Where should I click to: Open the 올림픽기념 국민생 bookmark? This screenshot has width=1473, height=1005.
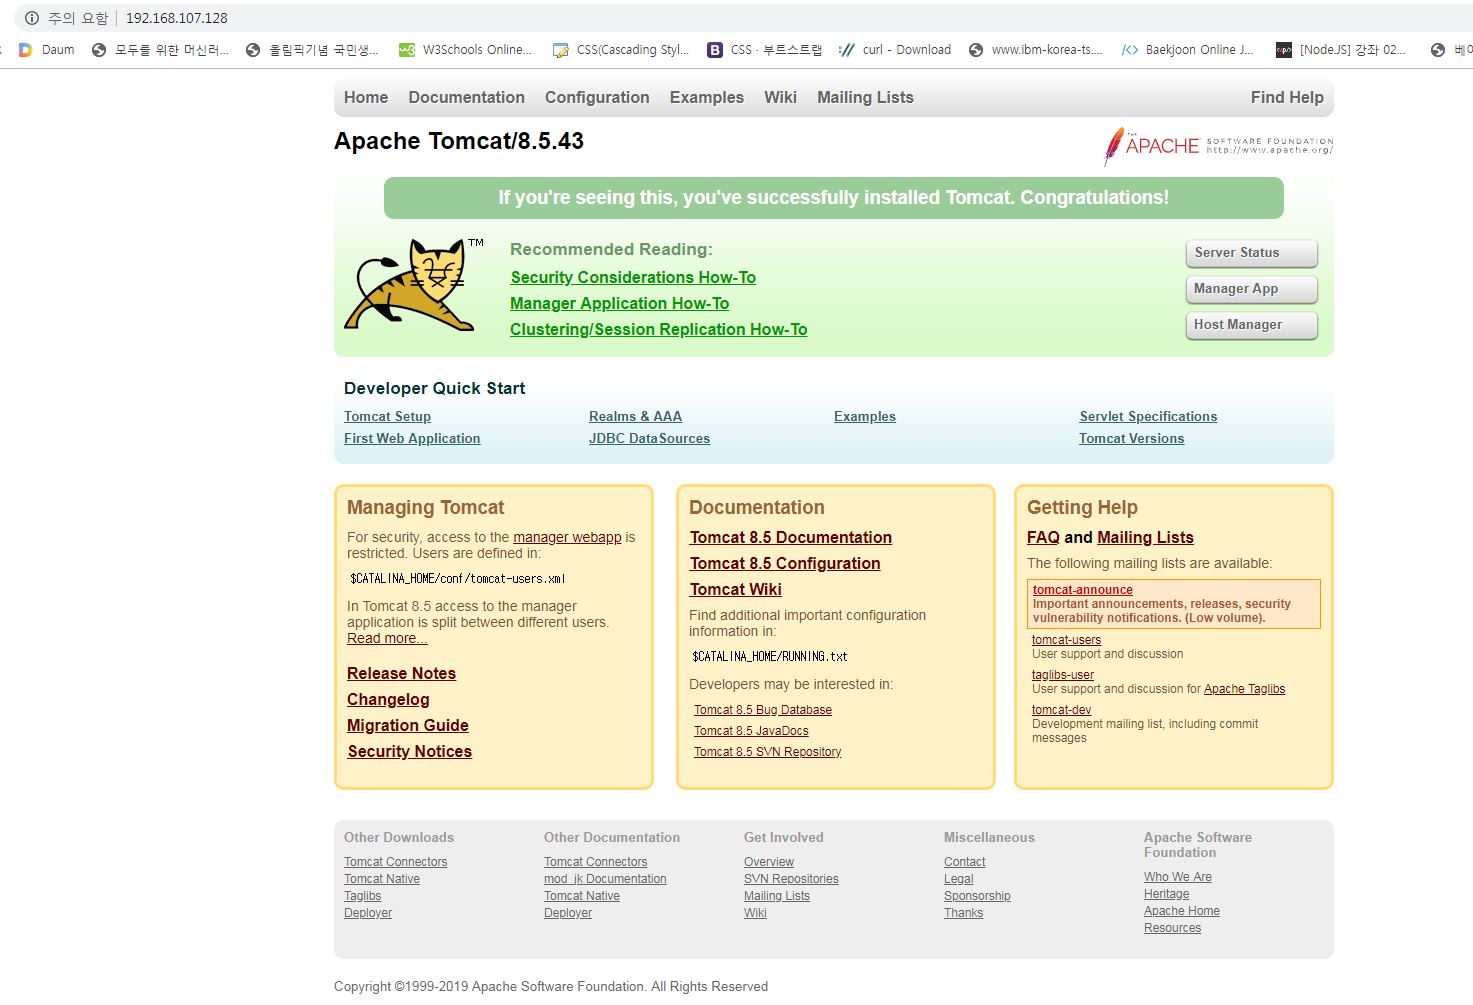(312, 50)
